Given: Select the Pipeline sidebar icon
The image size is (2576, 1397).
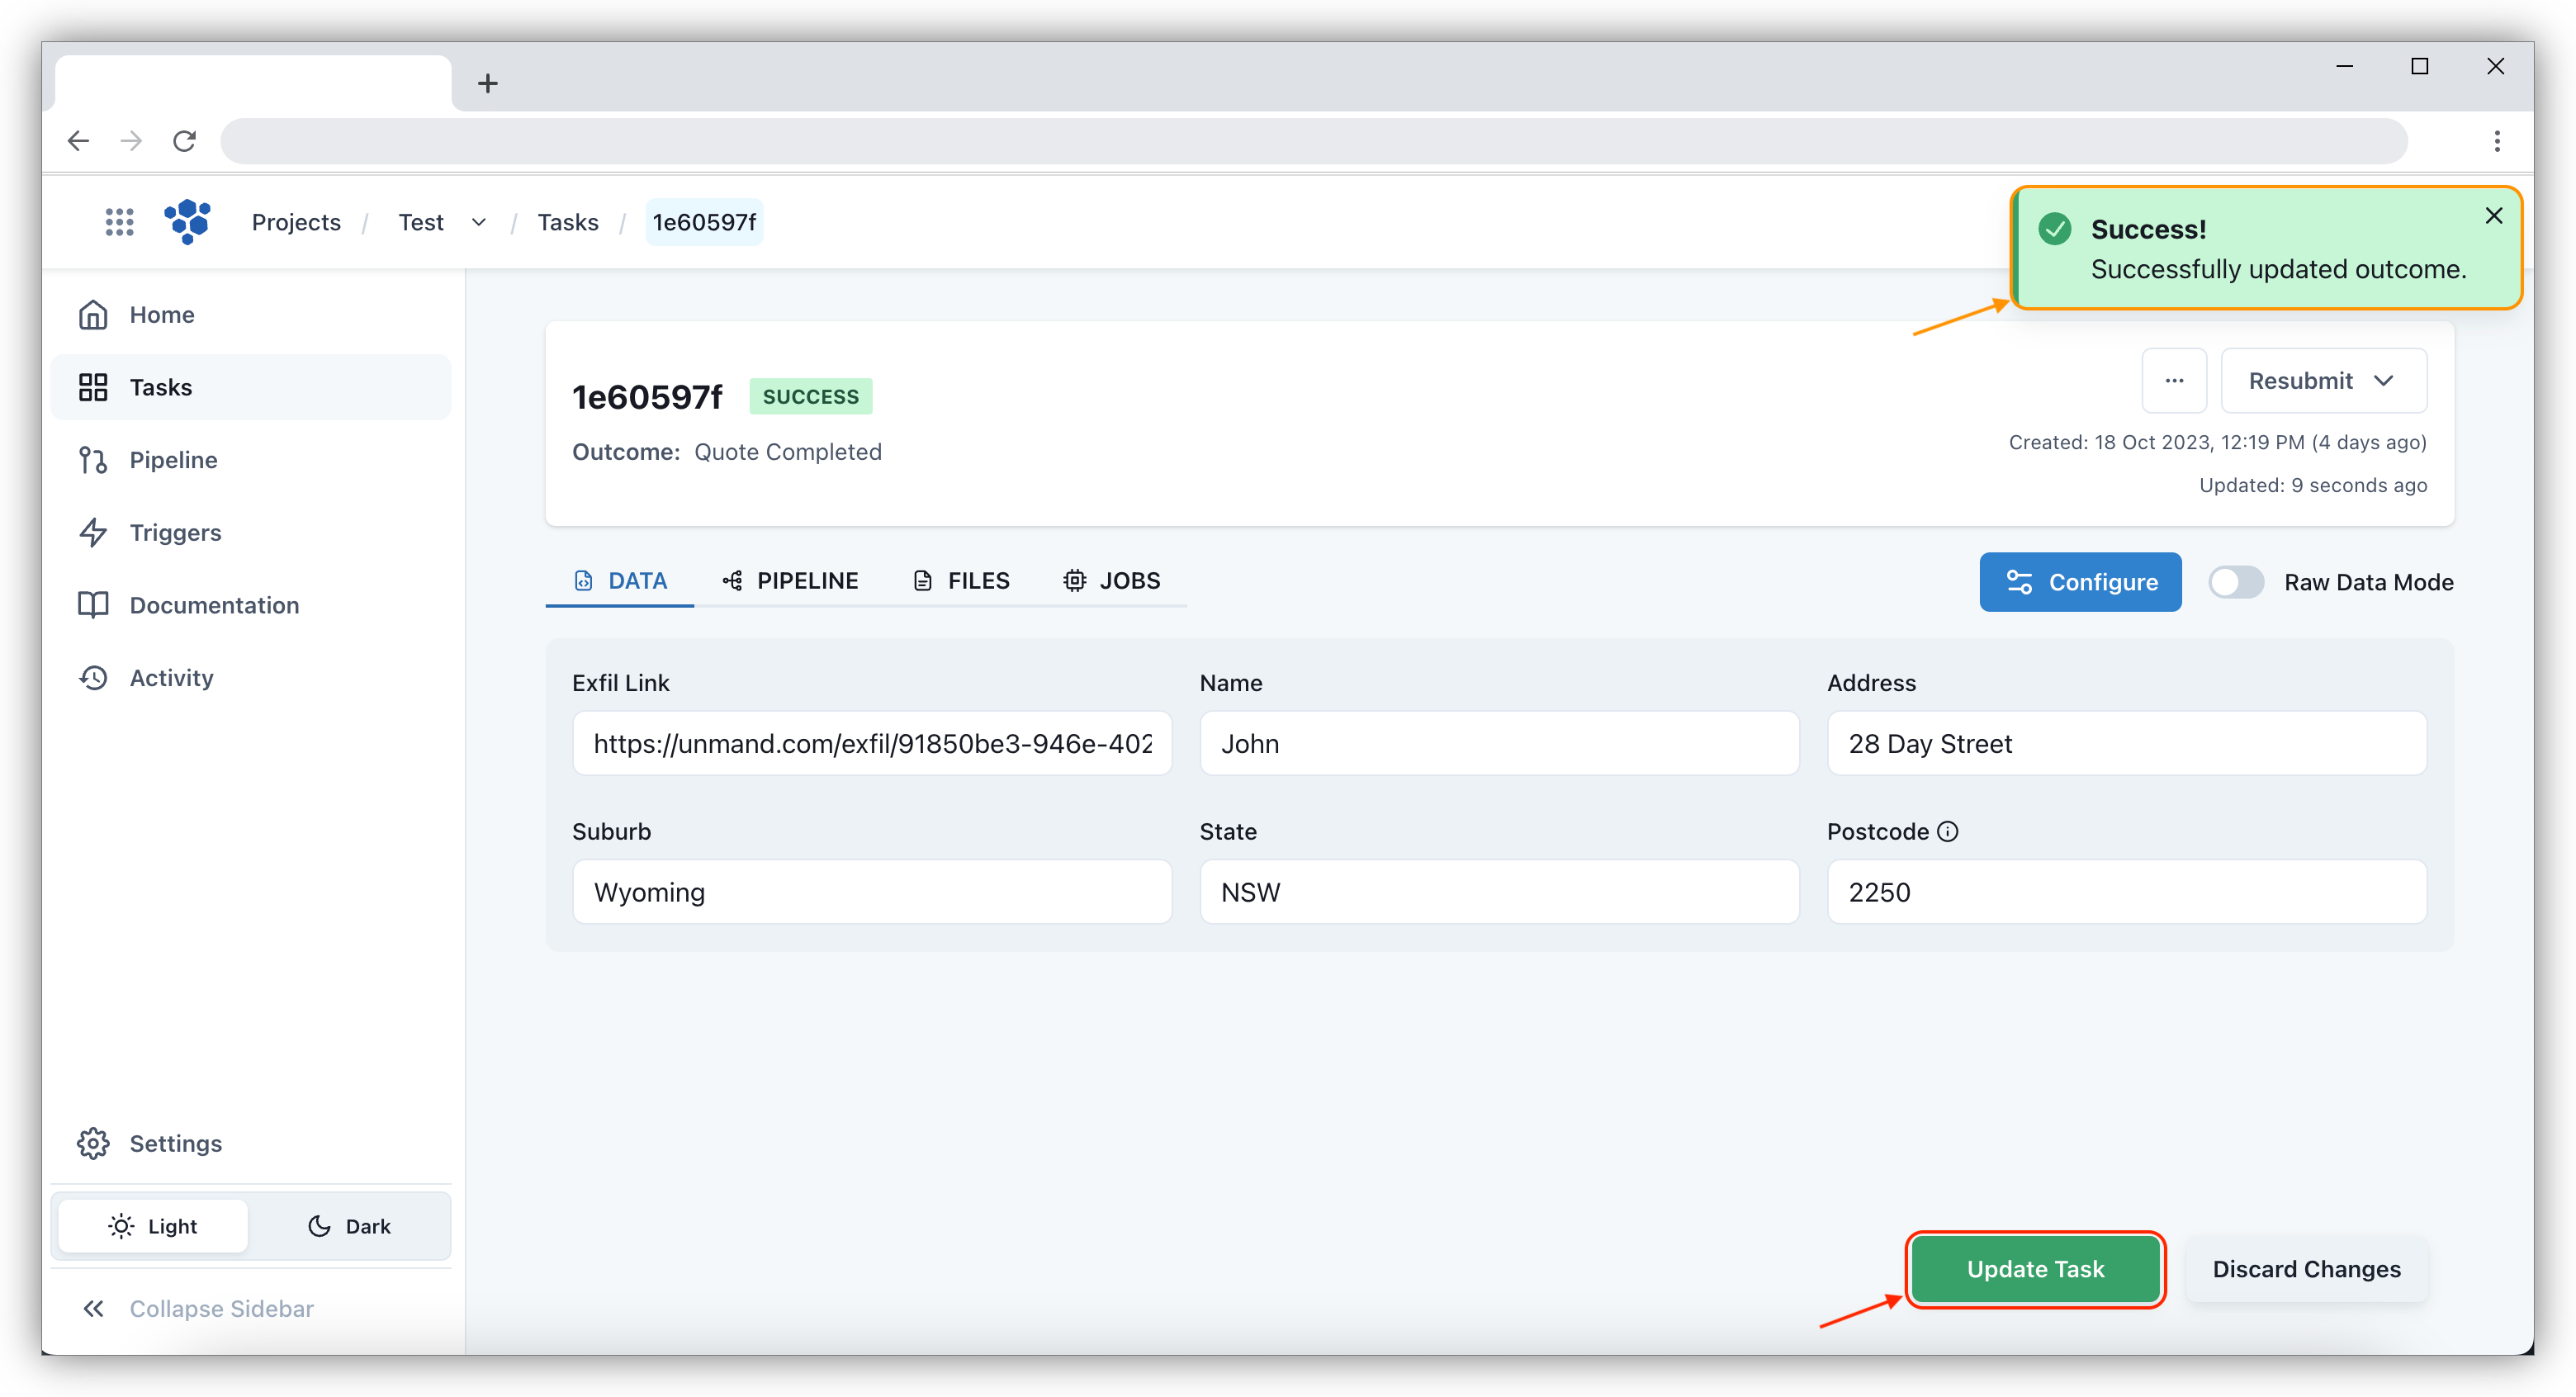Looking at the screenshot, I should click(x=93, y=459).
